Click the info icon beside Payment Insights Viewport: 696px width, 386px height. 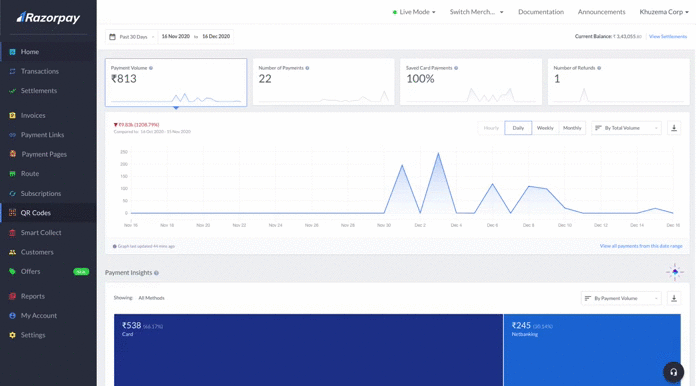tap(156, 273)
